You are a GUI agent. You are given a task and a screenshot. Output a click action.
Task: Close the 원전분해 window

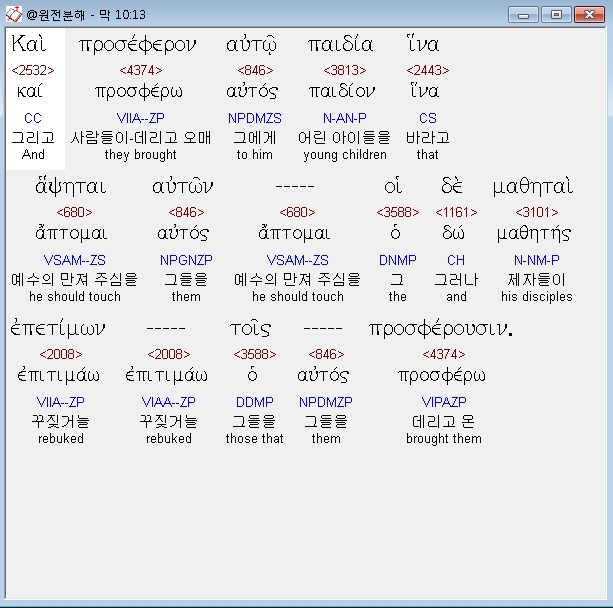pos(589,15)
